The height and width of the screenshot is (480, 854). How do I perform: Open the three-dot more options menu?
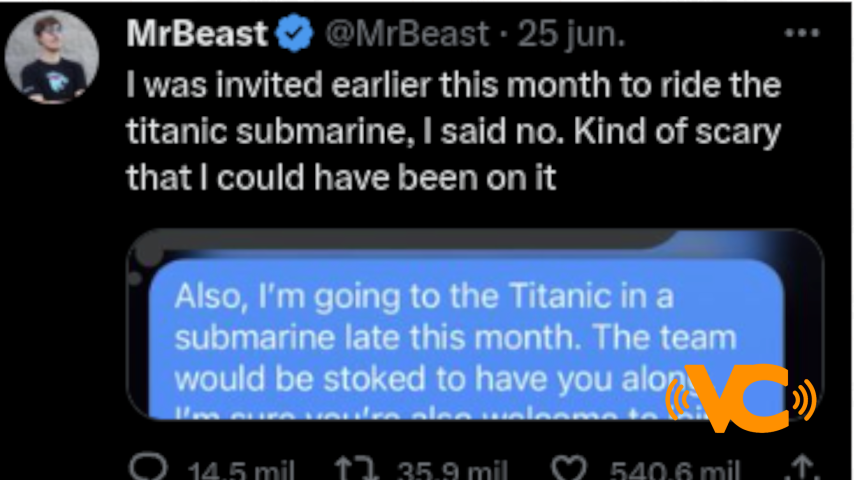coord(800,33)
